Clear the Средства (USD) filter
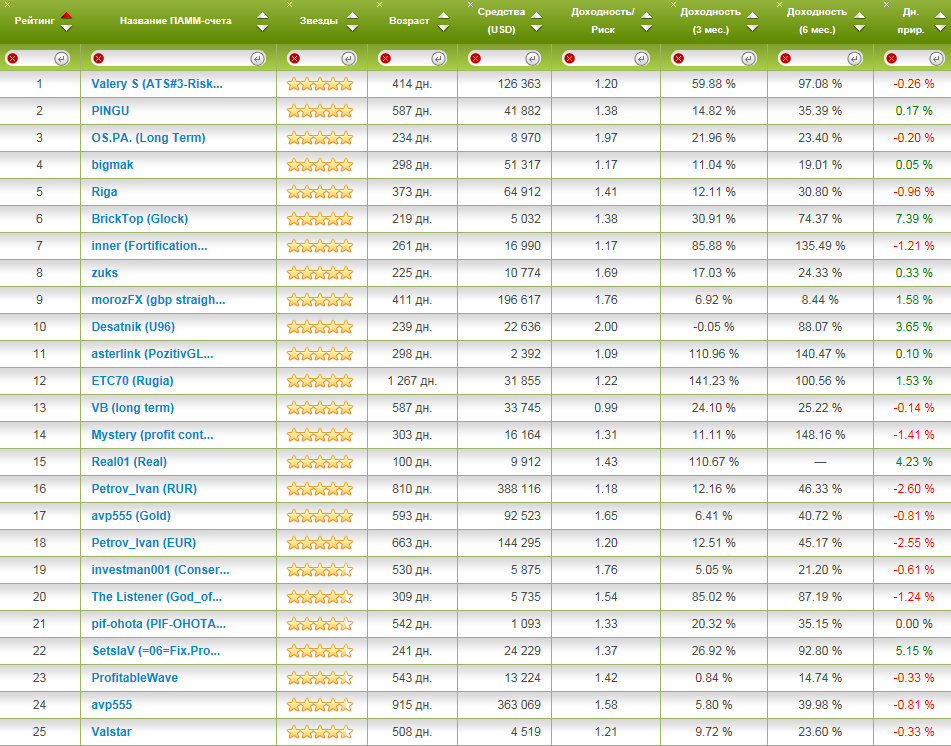Viewport: 951px width, 746px height. (x=476, y=58)
